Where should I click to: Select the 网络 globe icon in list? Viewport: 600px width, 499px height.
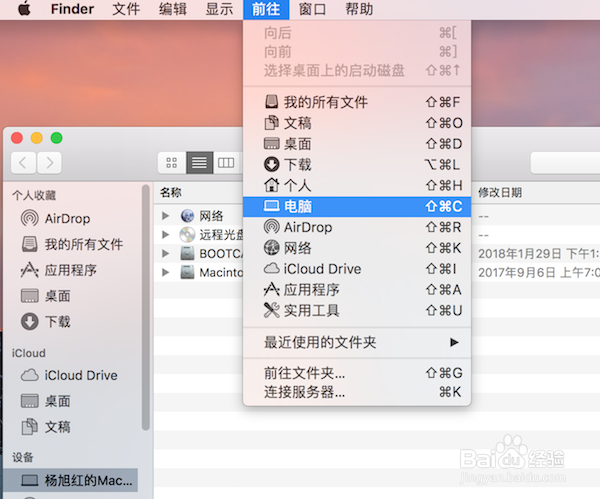[x=188, y=216]
